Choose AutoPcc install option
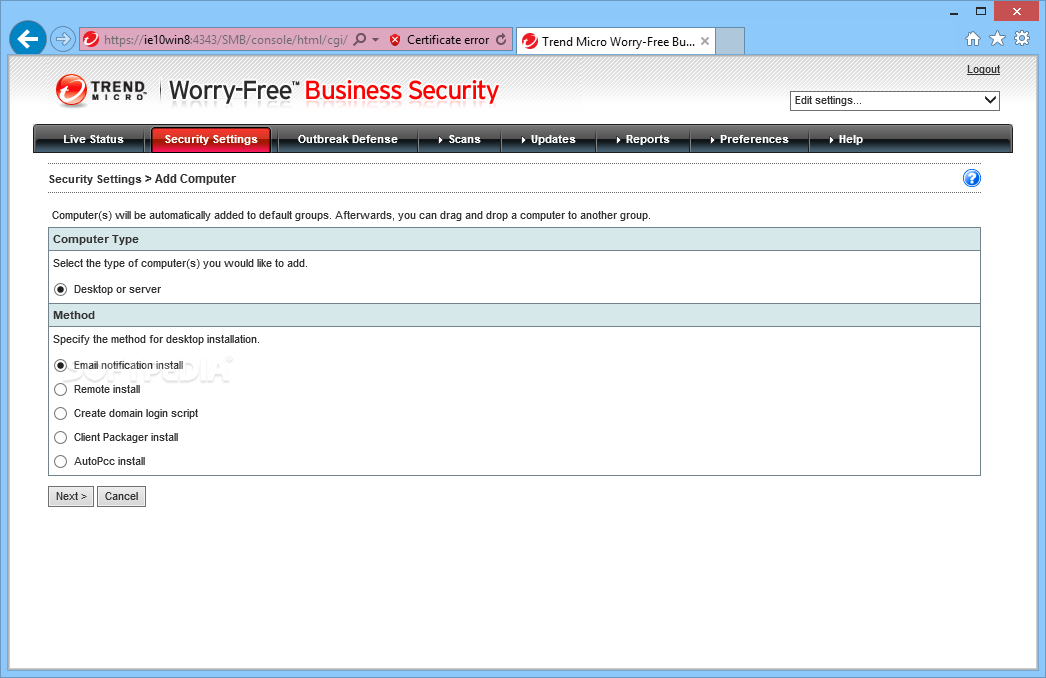The height and width of the screenshot is (678, 1046). click(61, 462)
